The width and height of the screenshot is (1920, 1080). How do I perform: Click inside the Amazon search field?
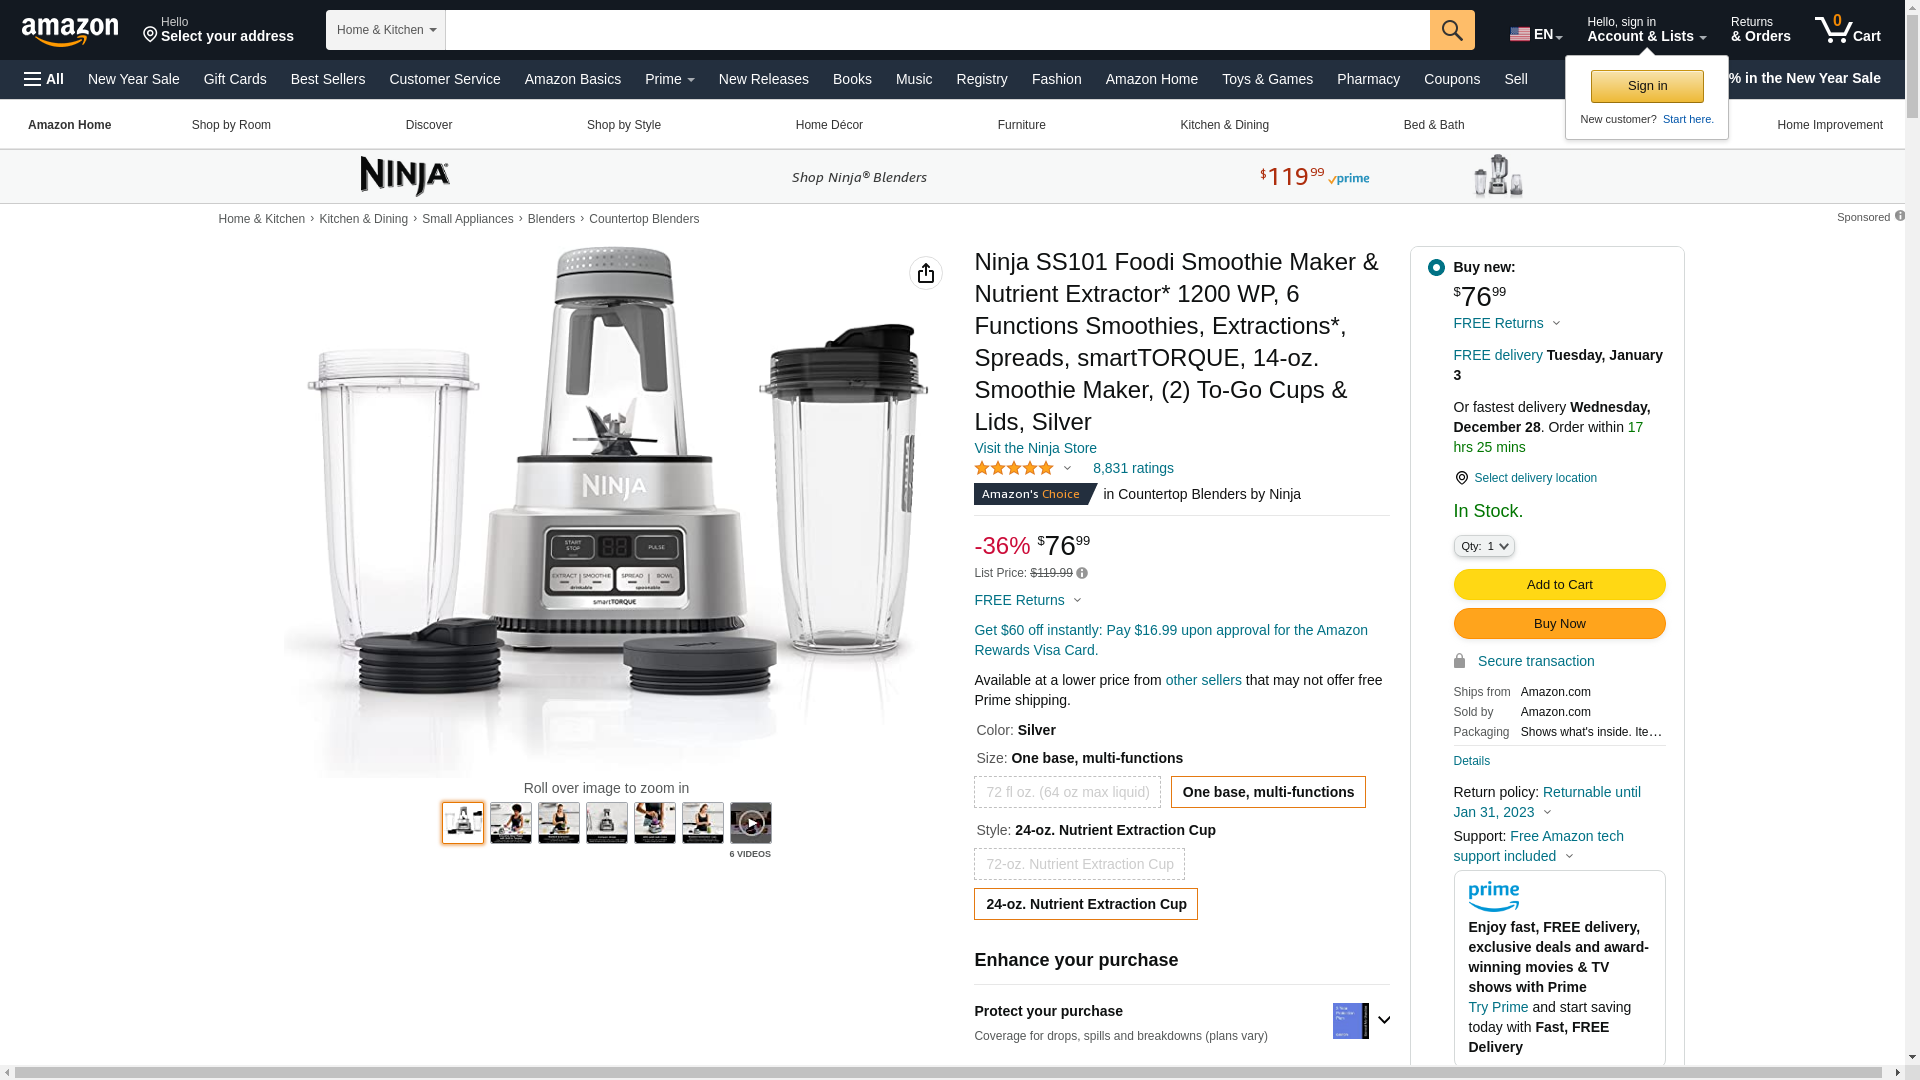[937, 30]
